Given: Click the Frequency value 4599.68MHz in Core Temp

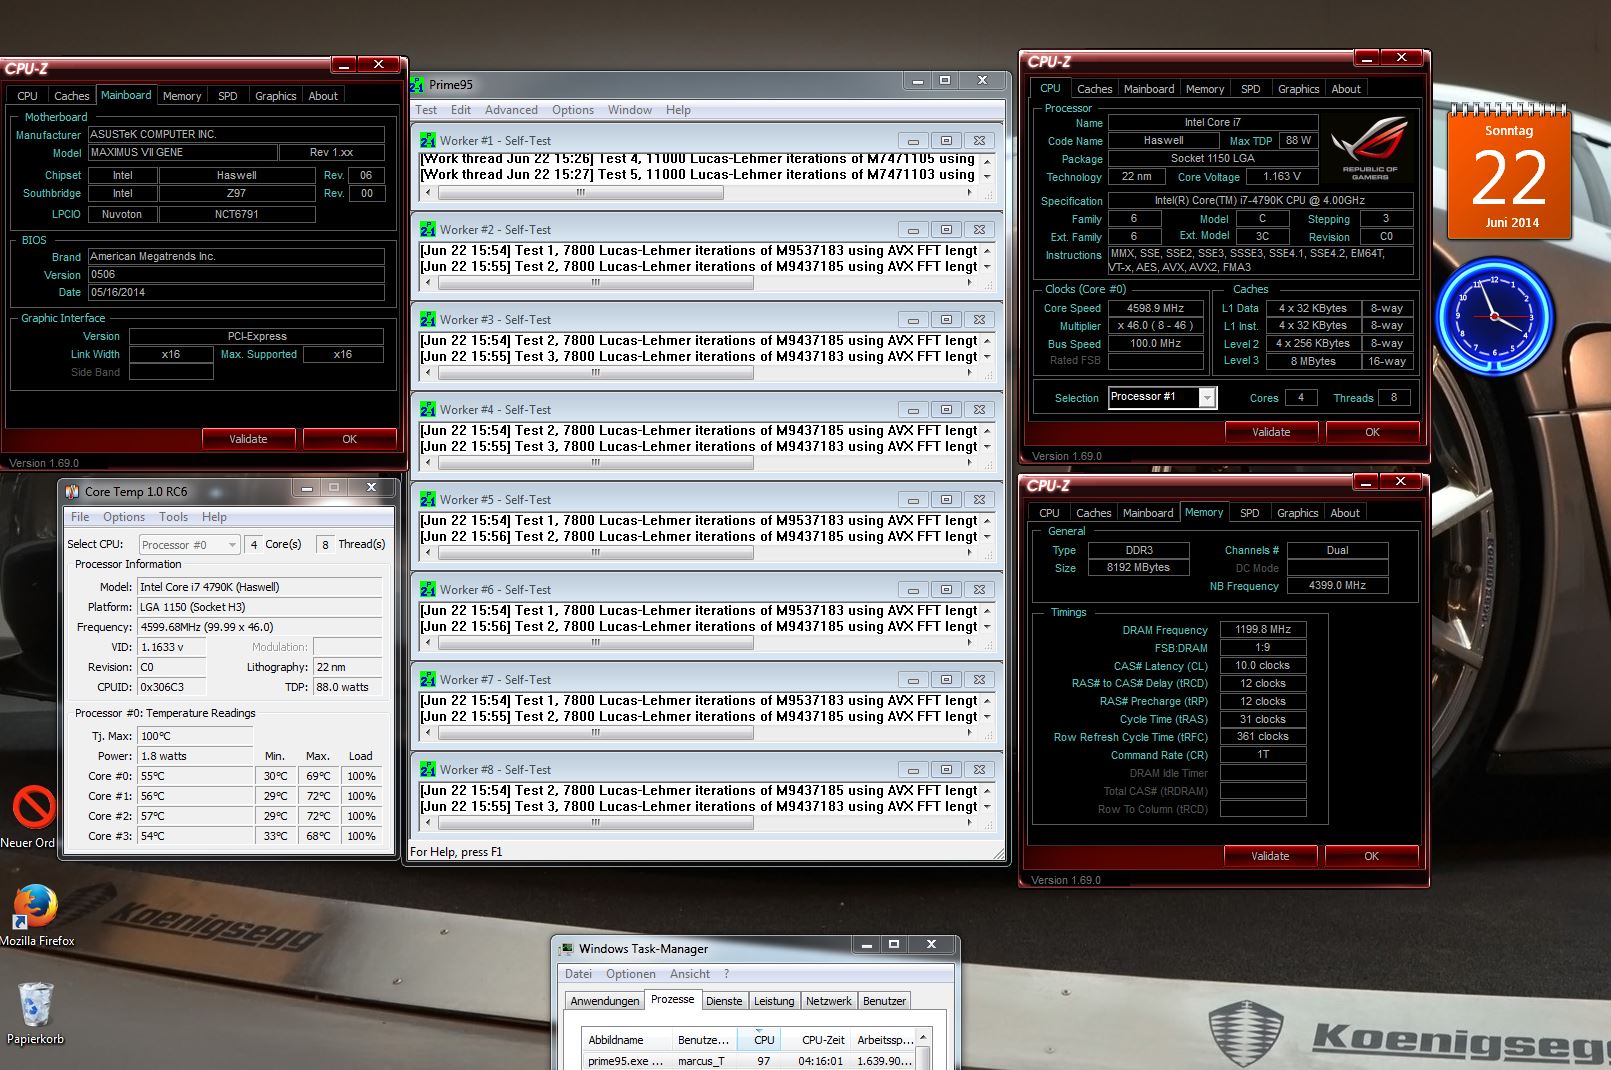Looking at the screenshot, I should (260, 627).
